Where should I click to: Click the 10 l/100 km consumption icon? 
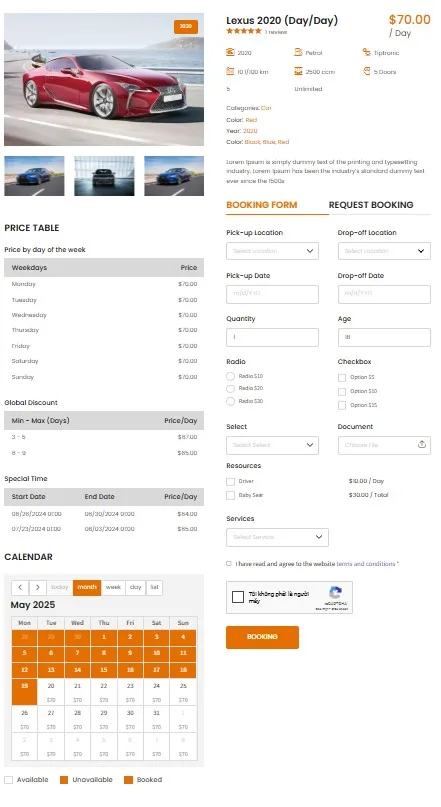(230, 71)
